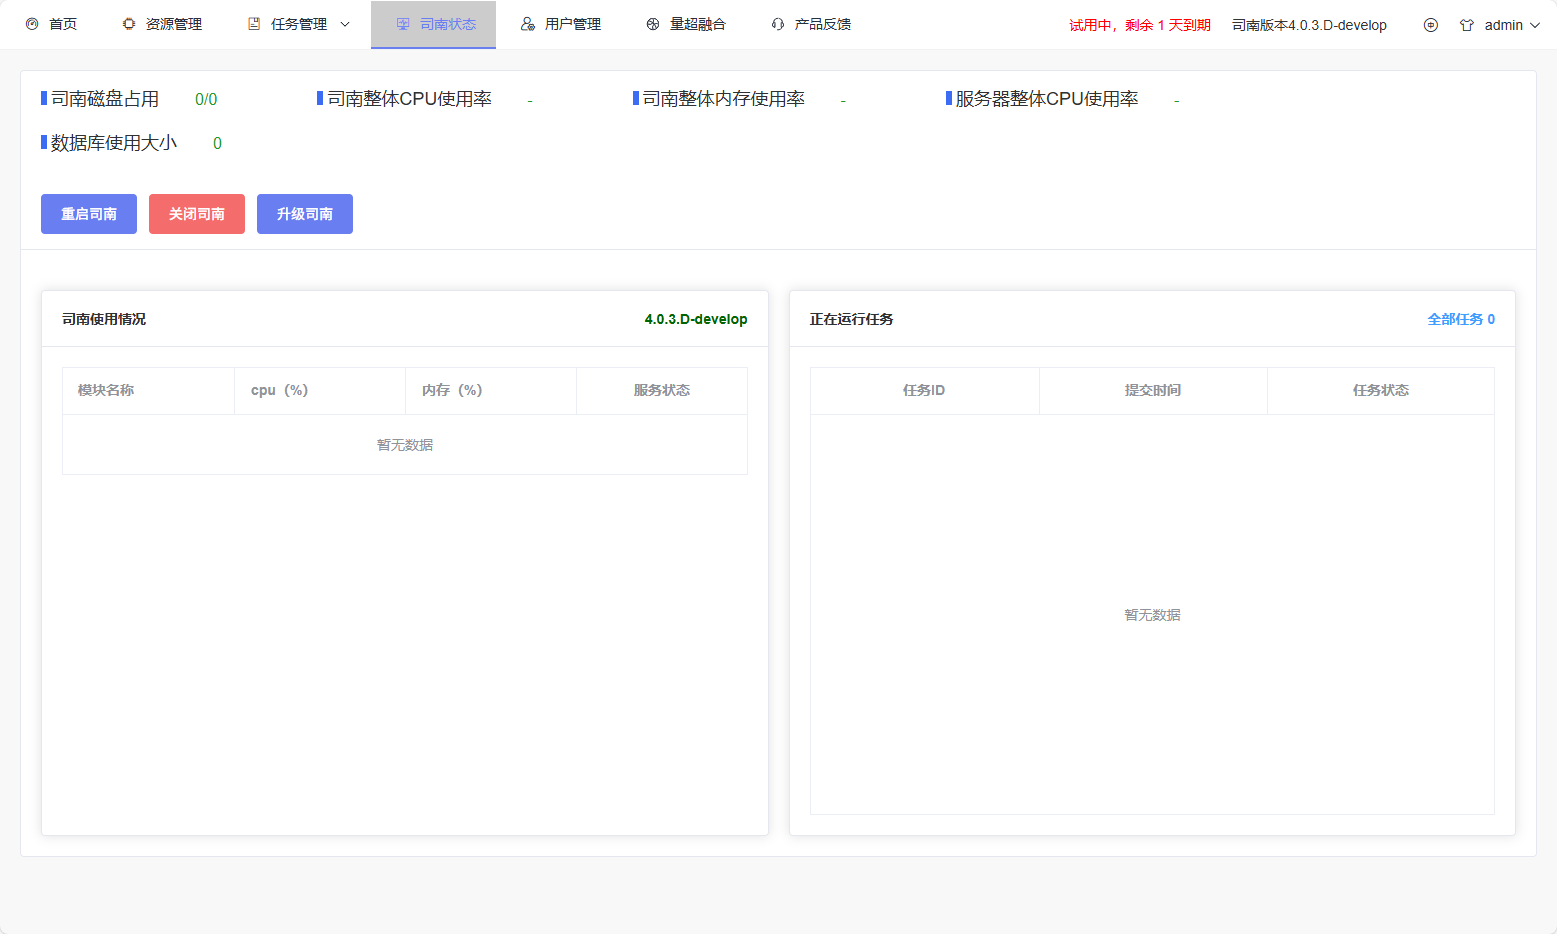Expand the admin account dropdown arrow
Screen dimensions: 1557x934
point(1535,25)
